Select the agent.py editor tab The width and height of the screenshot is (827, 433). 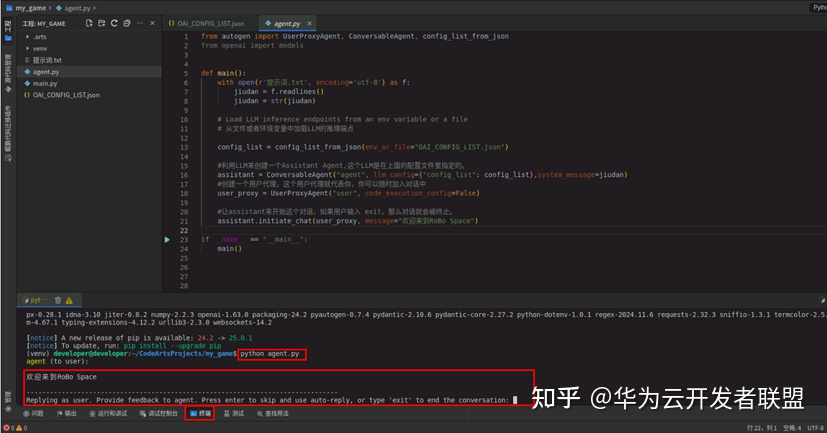point(286,23)
